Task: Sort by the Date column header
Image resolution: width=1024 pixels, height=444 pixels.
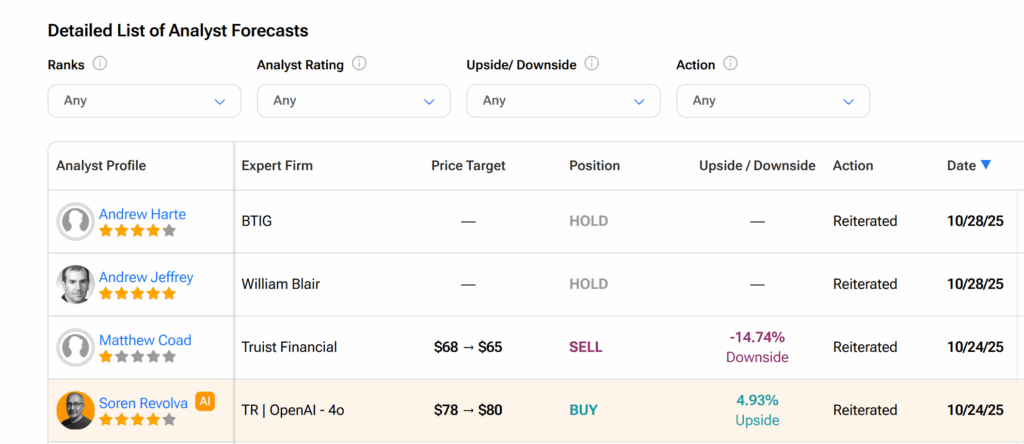Action: point(961,165)
